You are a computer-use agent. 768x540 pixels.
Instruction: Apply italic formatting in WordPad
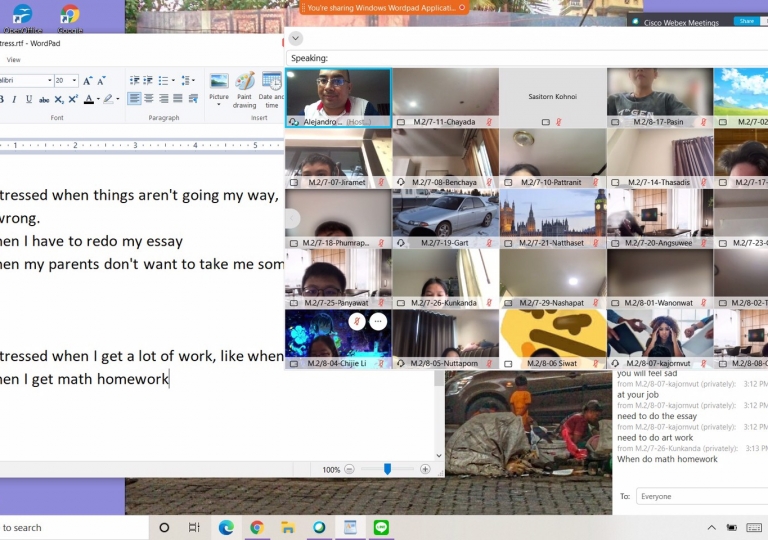14,99
